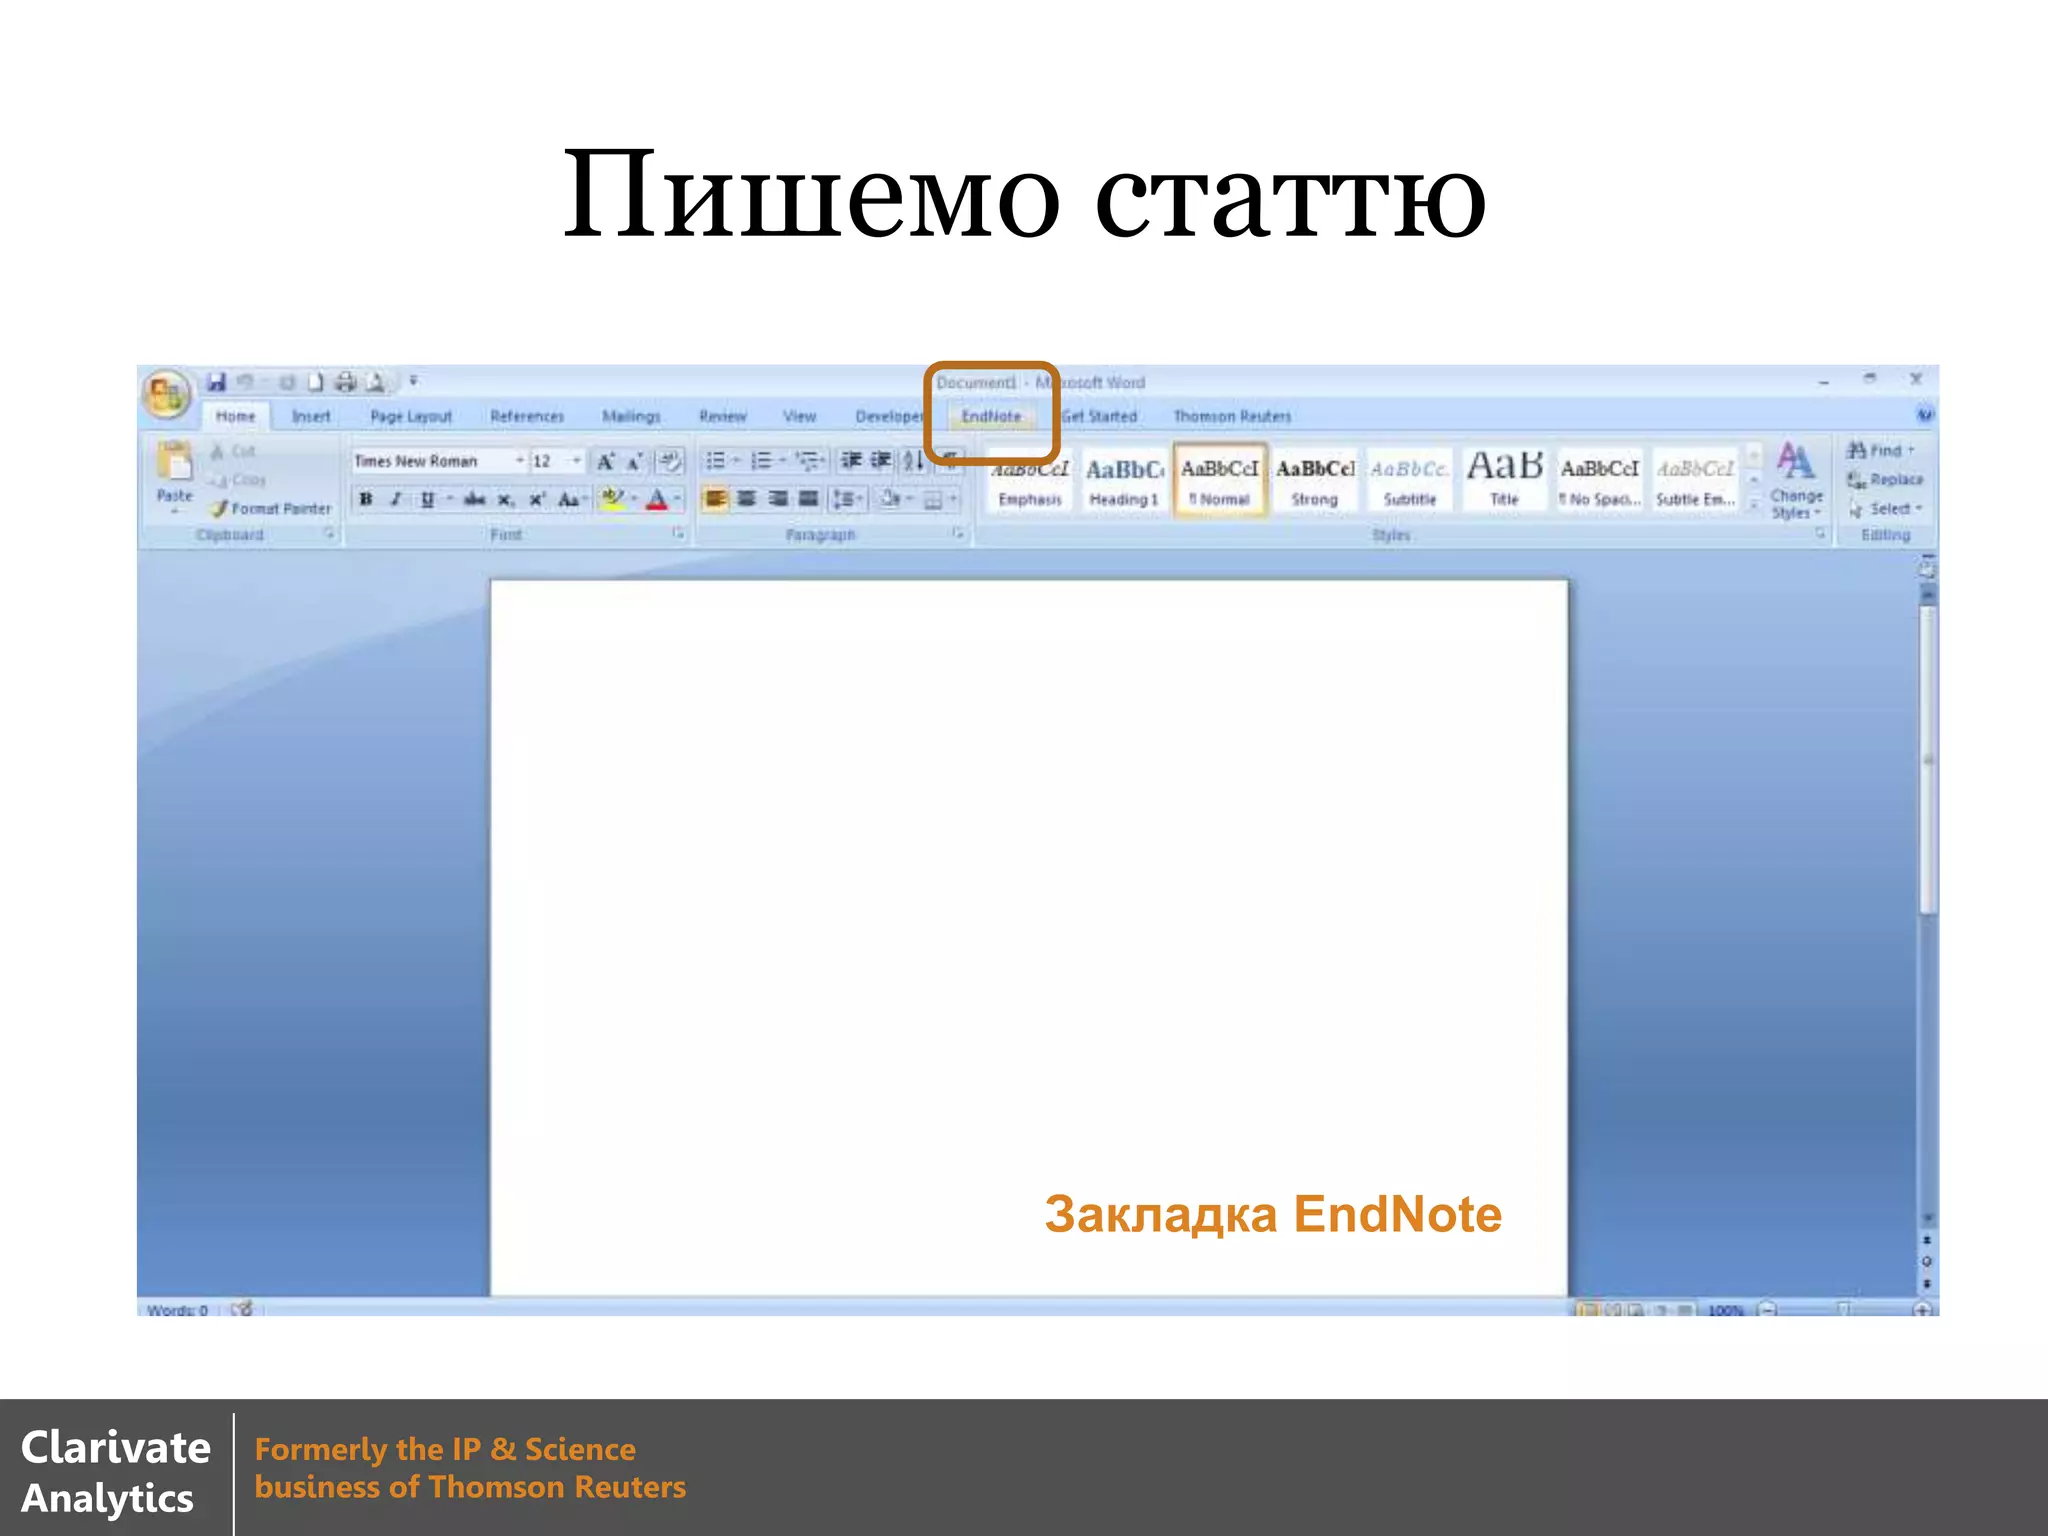Open the EndNote ribbon tab
2048x1536 pixels.
click(991, 416)
